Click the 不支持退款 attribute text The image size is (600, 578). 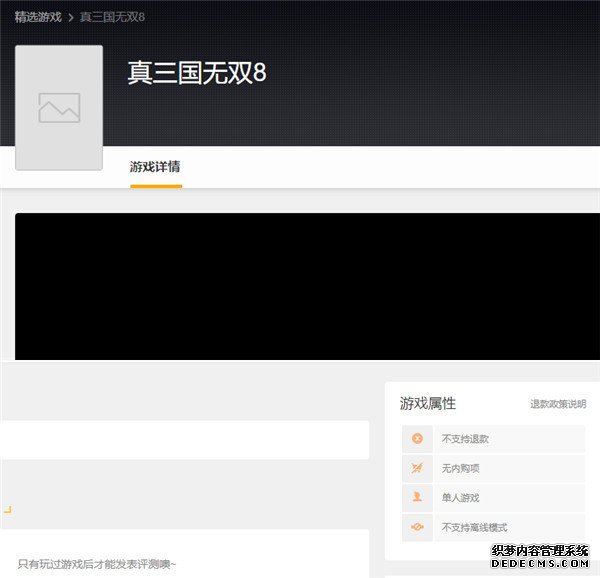[x=465, y=439]
